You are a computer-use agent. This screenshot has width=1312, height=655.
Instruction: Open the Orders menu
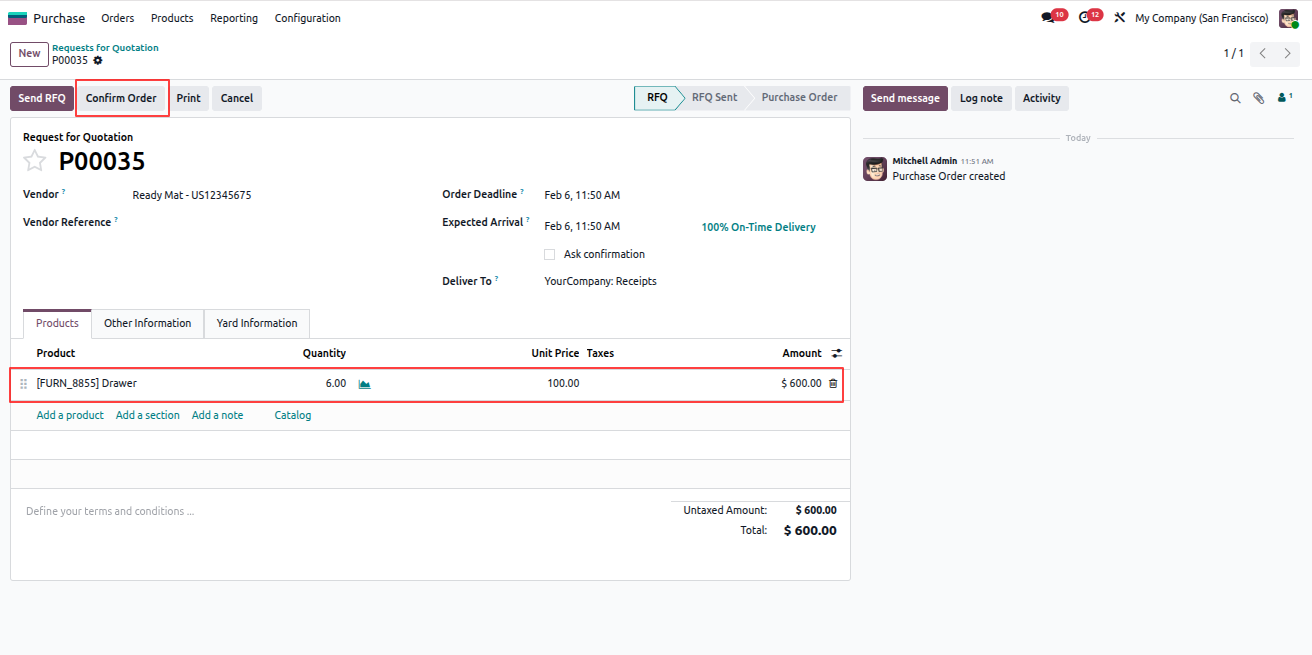(x=118, y=18)
